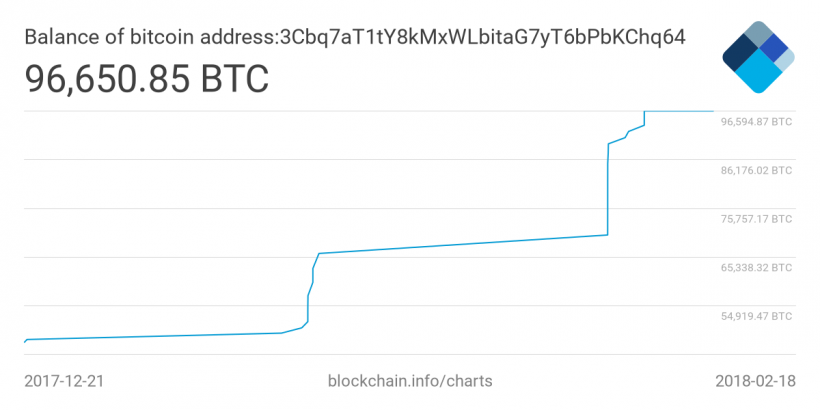The image size is (820, 410).
Task: Click the long sloped segment between the jumps
Action: pos(460,245)
